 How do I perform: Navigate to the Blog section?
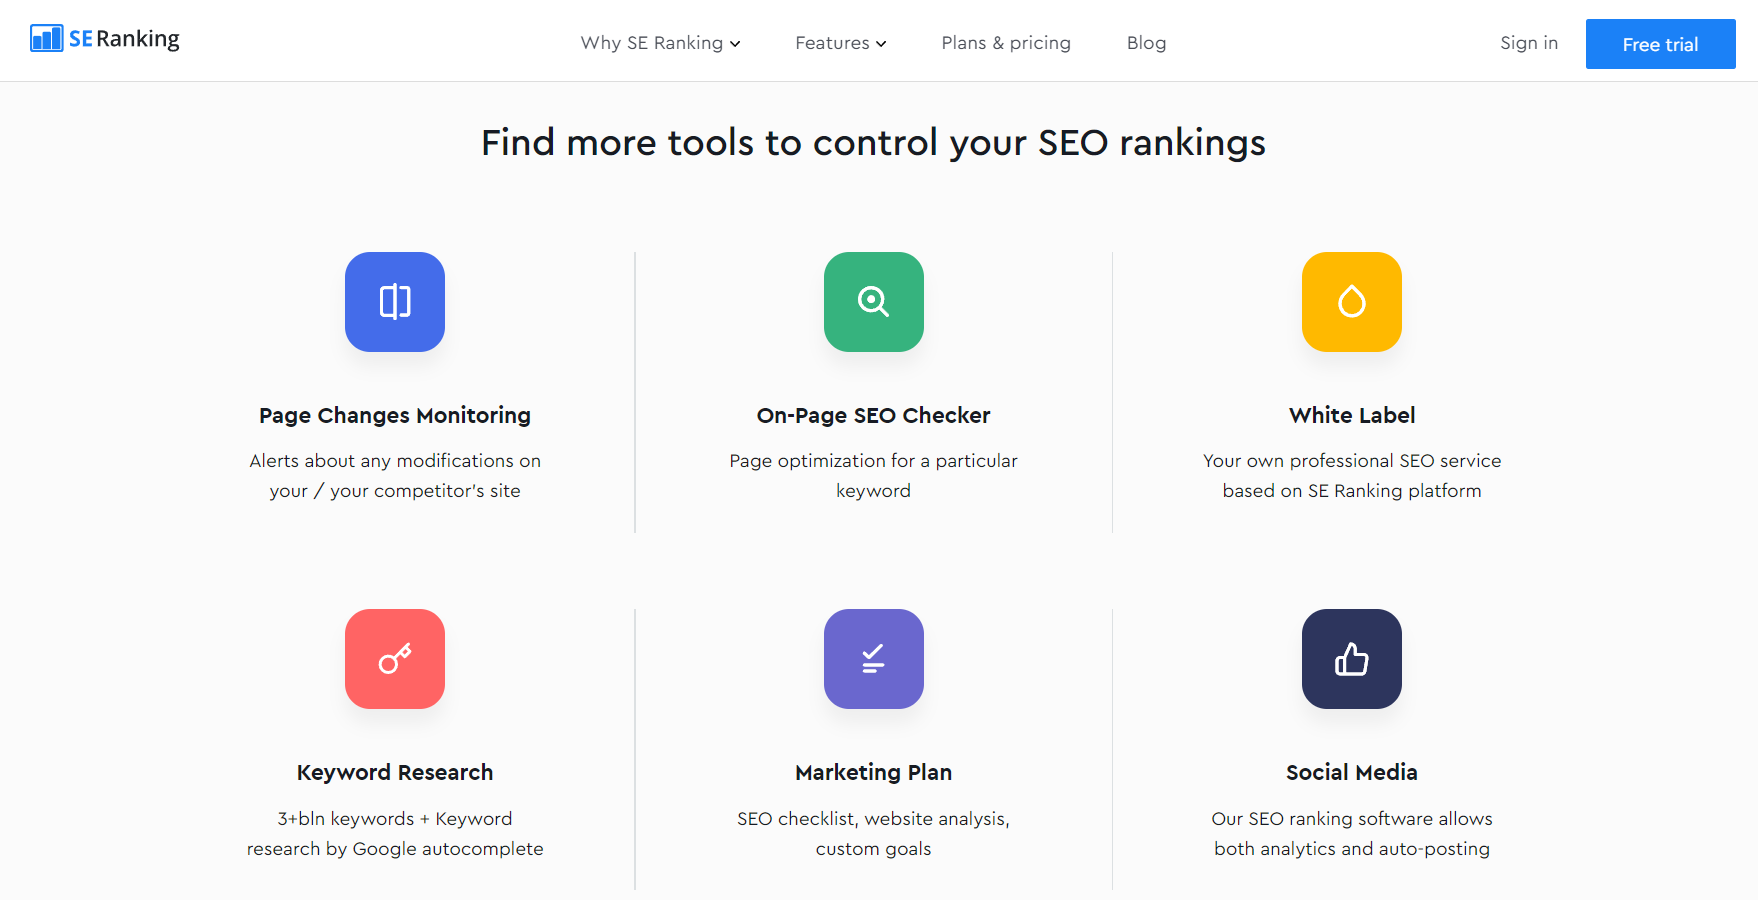point(1146,43)
